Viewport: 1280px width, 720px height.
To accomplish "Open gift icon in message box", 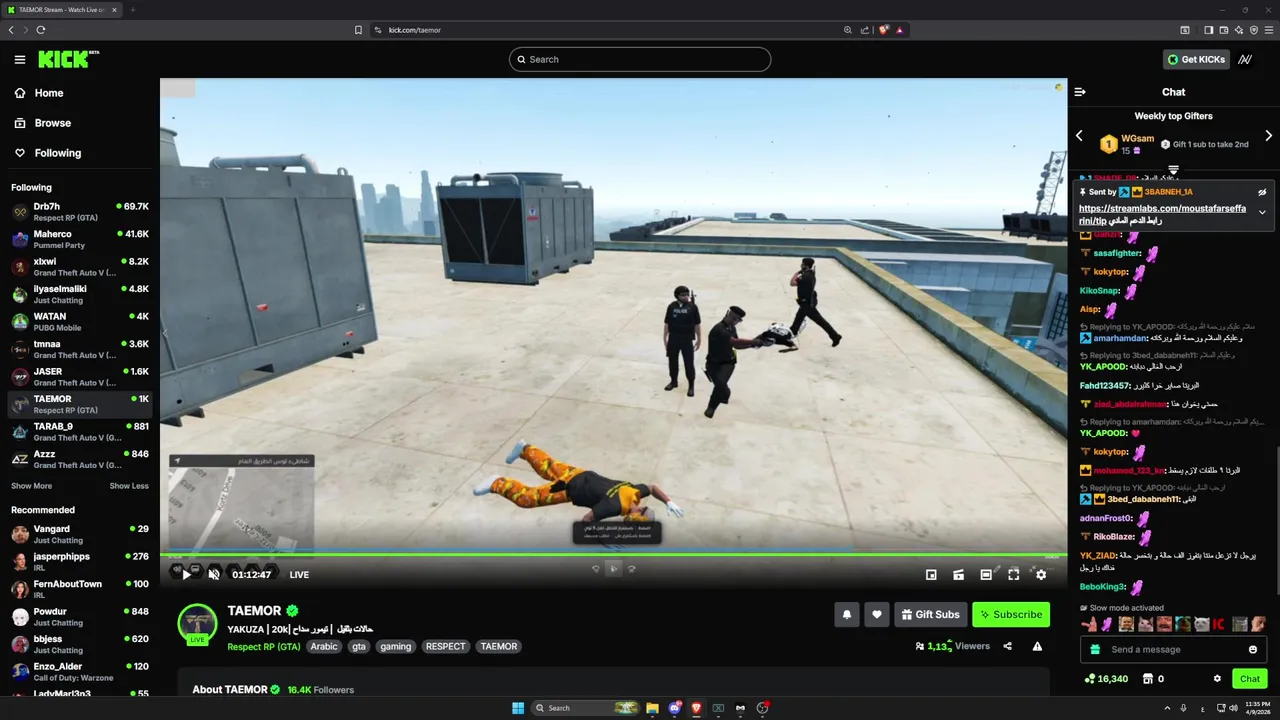I will [x=1095, y=650].
